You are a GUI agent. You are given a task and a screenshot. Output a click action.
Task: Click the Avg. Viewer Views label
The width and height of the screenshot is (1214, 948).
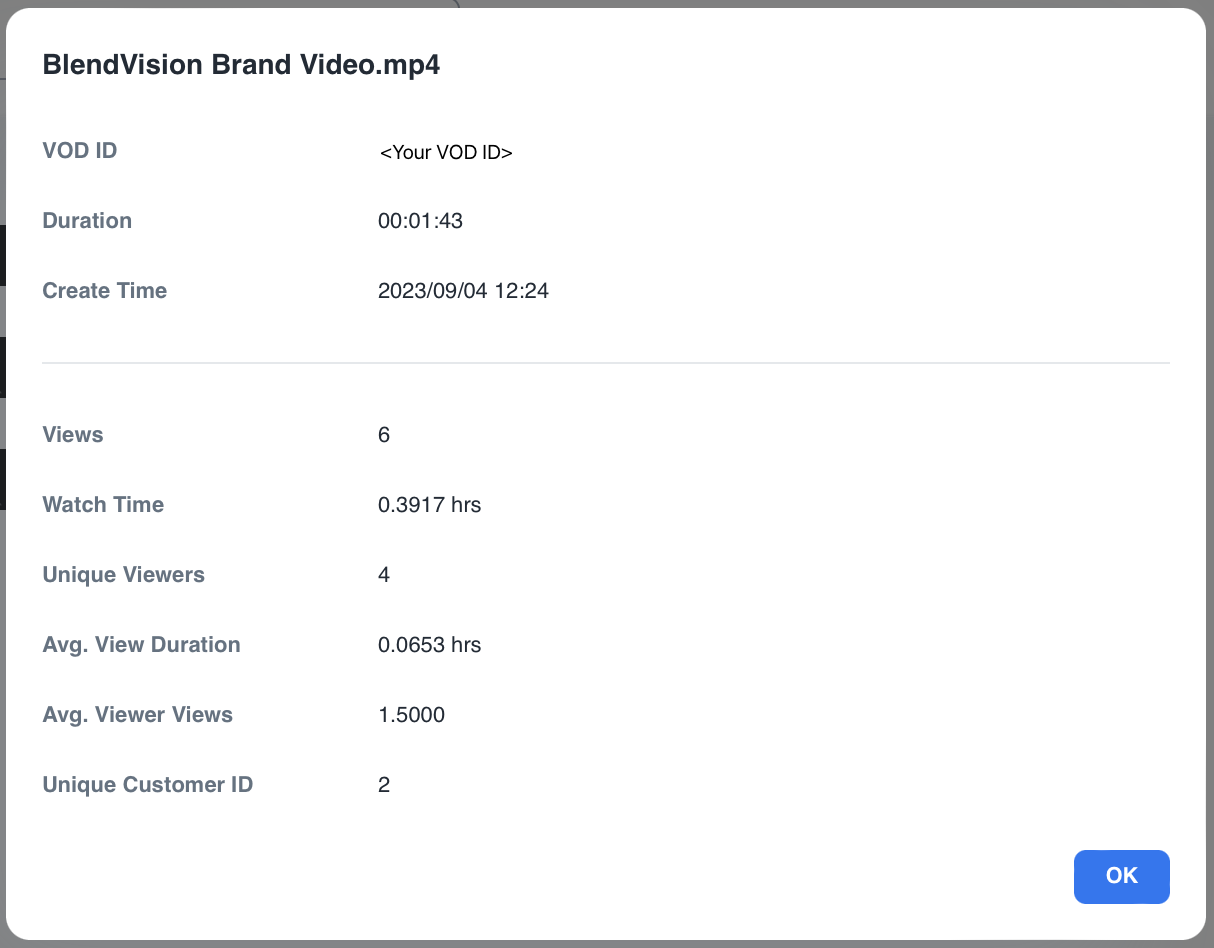(138, 715)
